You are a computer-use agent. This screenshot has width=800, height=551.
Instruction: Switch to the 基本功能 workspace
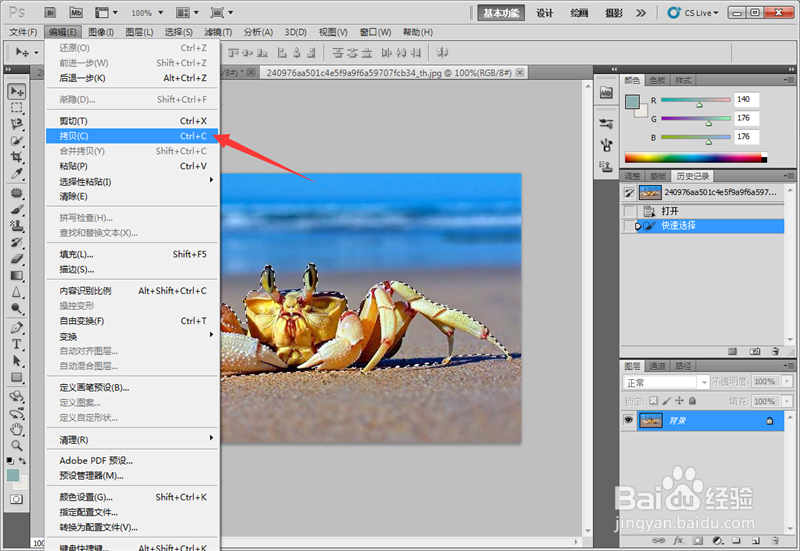pyautogui.click(x=501, y=13)
